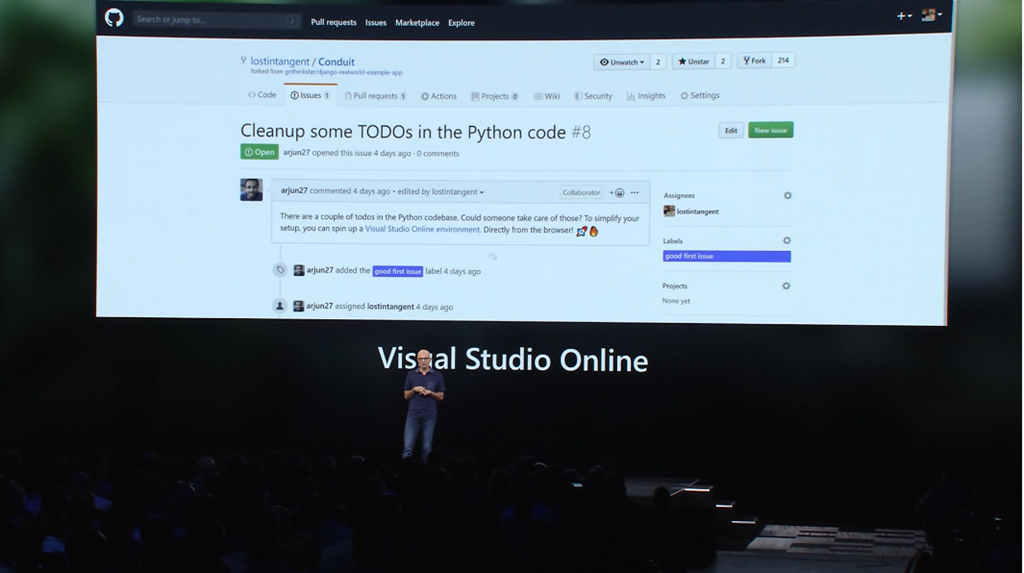Click good first issue label in sidebar
Viewport: 1024px width, 573px height.
(x=726, y=256)
